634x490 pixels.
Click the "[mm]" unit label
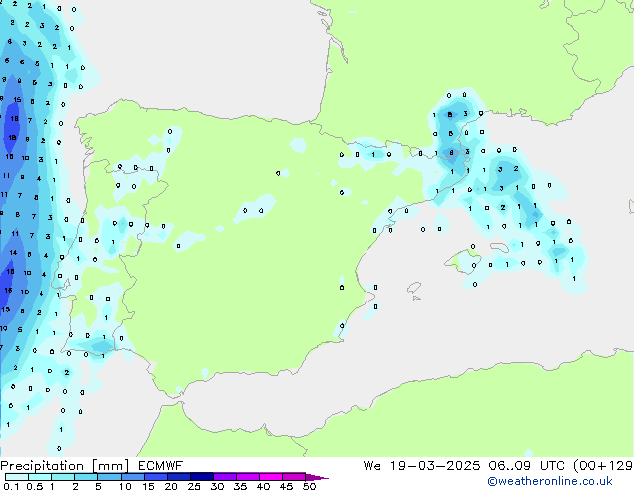coord(110,466)
